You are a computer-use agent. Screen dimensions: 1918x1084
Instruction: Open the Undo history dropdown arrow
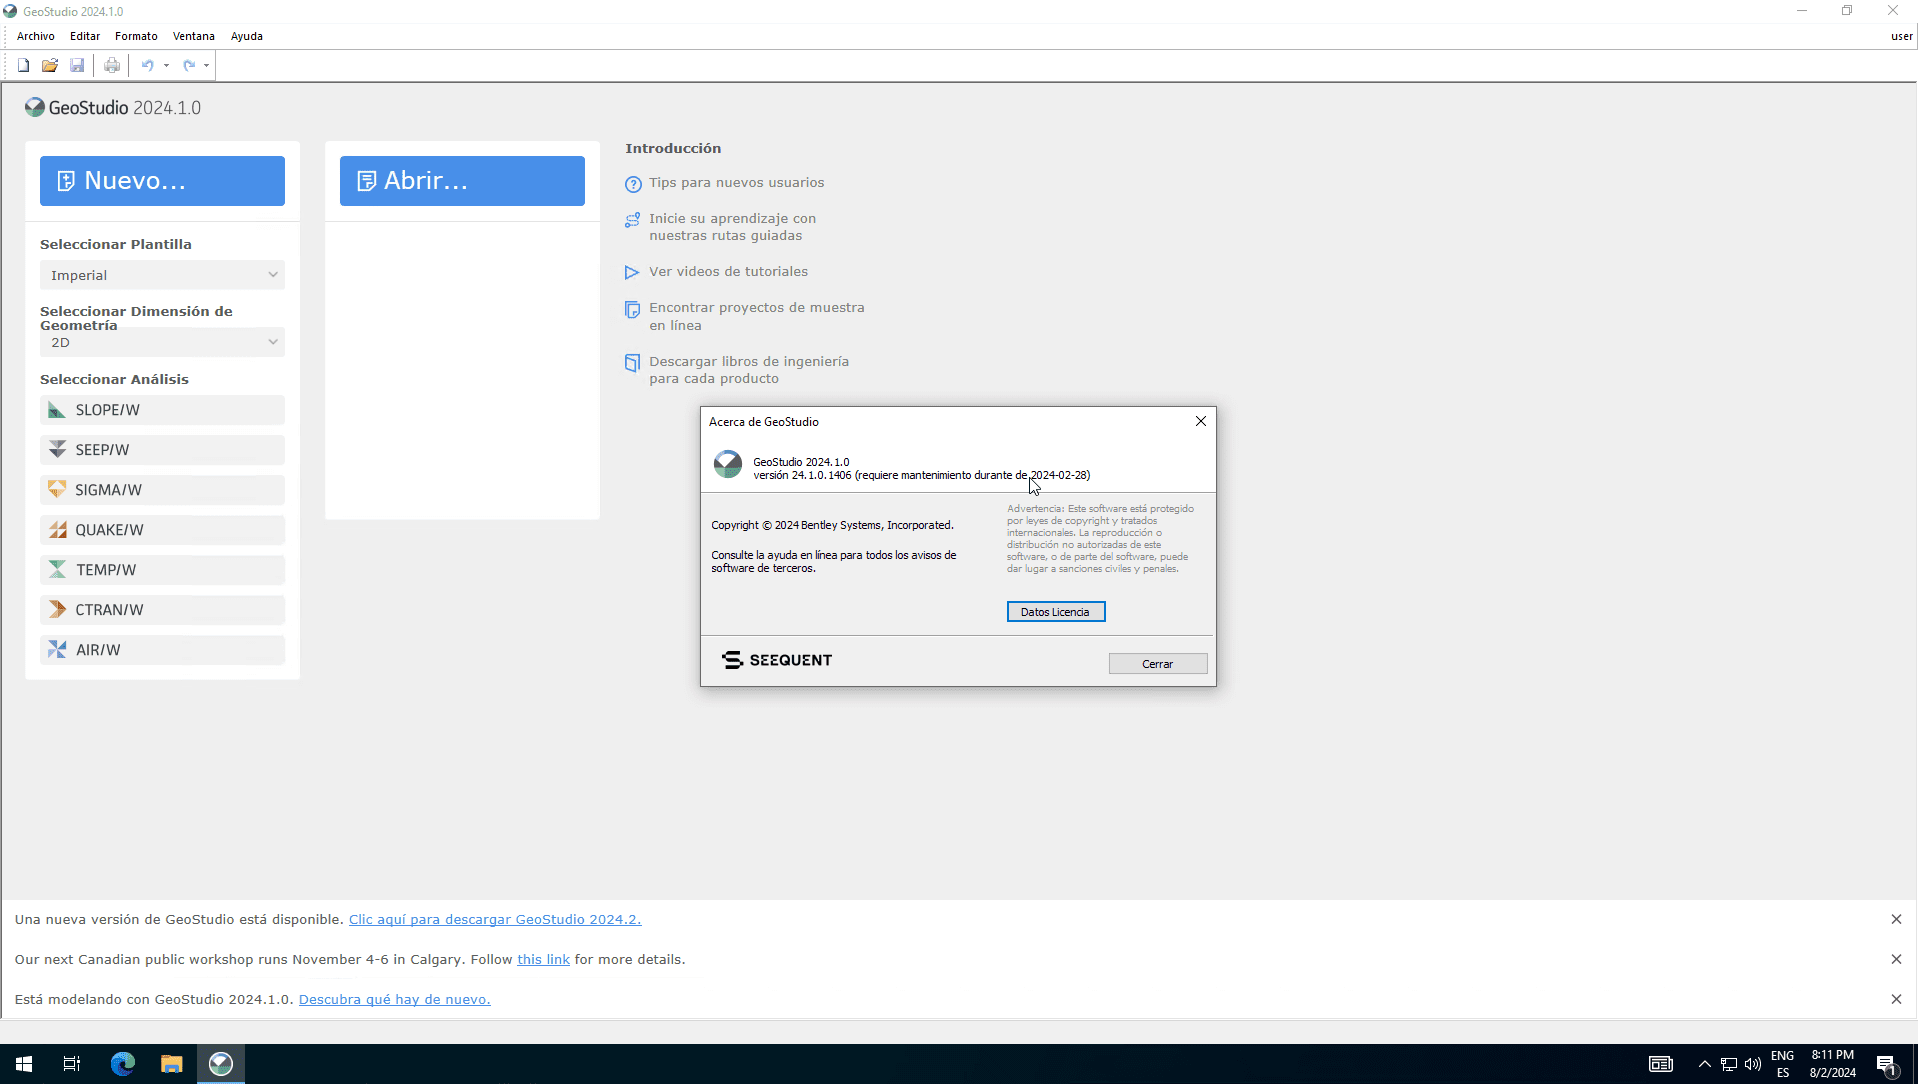point(166,66)
